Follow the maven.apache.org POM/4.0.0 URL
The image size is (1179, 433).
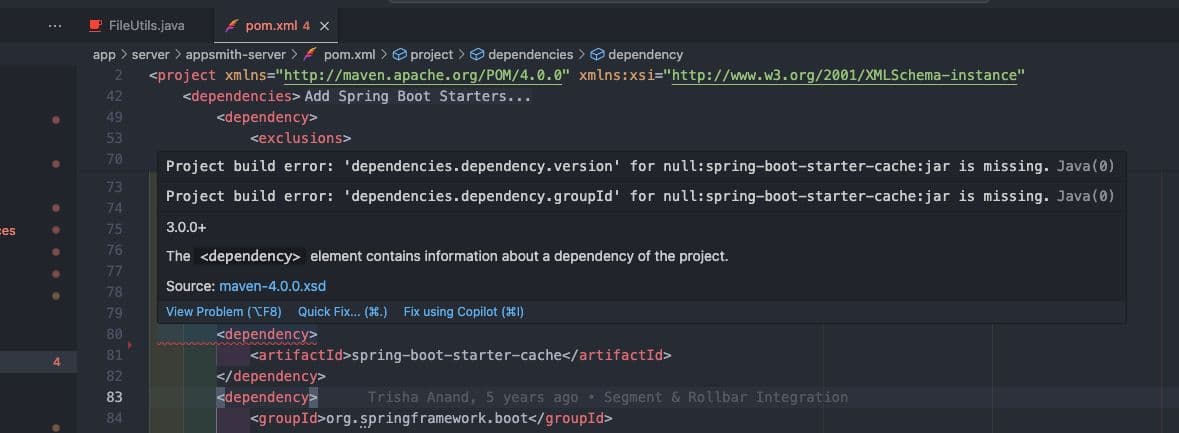pos(426,76)
